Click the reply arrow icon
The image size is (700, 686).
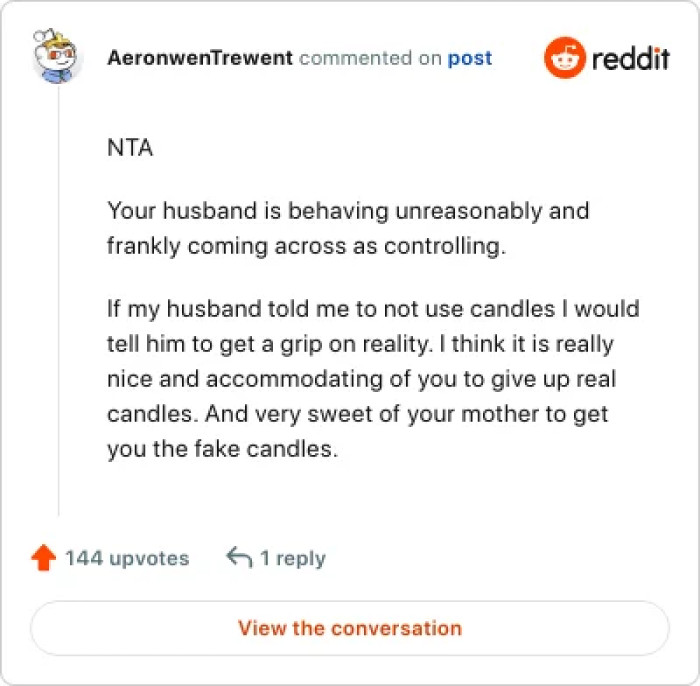coord(238,558)
